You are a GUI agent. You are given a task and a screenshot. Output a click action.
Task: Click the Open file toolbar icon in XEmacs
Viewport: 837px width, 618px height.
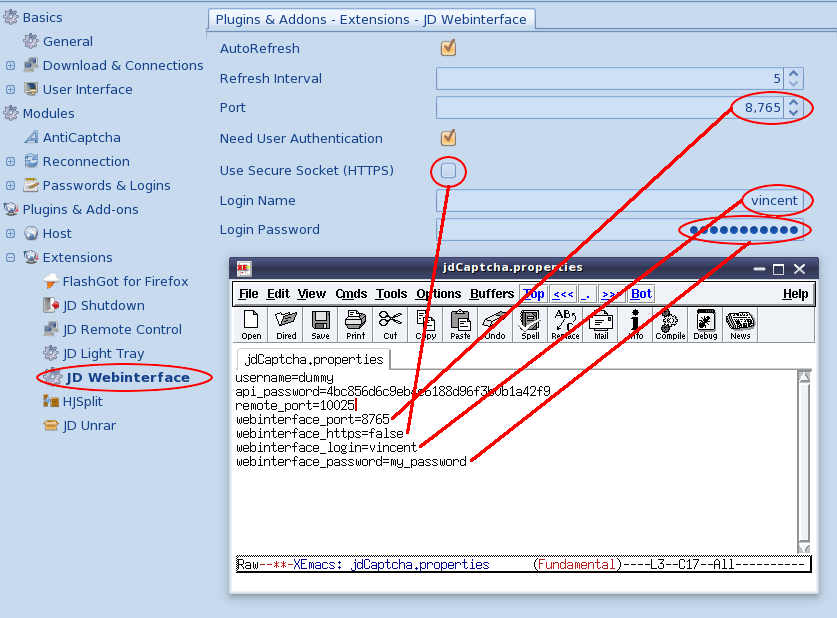click(251, 324)
